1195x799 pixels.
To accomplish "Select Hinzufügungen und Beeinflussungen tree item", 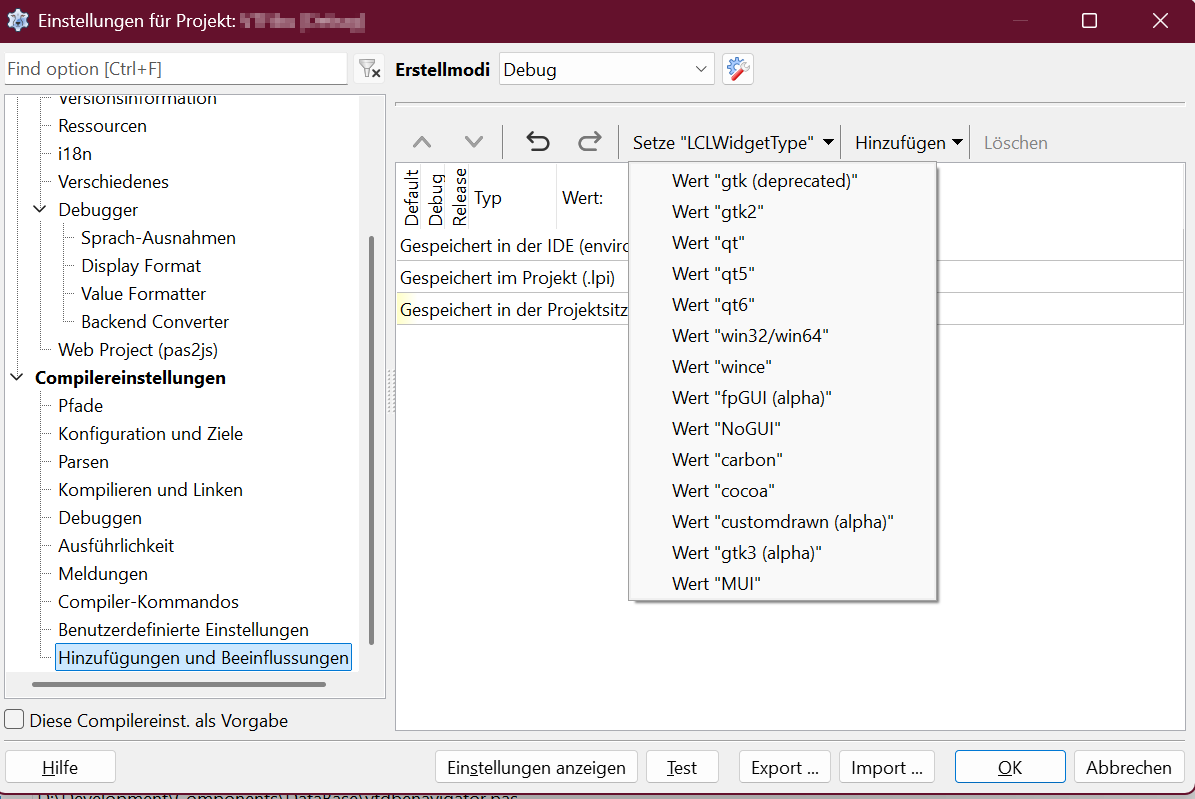I will point(203,658).
